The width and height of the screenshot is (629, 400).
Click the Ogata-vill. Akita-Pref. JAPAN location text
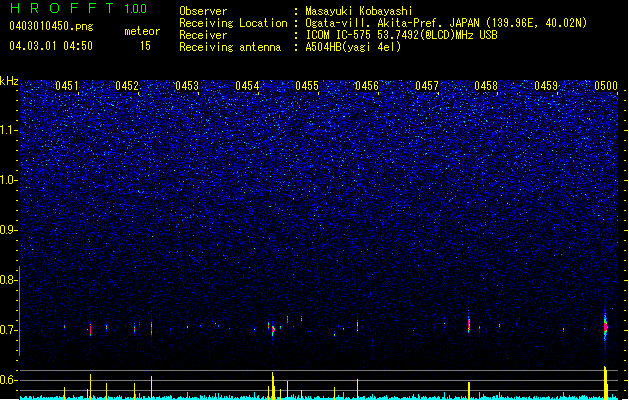446,23
